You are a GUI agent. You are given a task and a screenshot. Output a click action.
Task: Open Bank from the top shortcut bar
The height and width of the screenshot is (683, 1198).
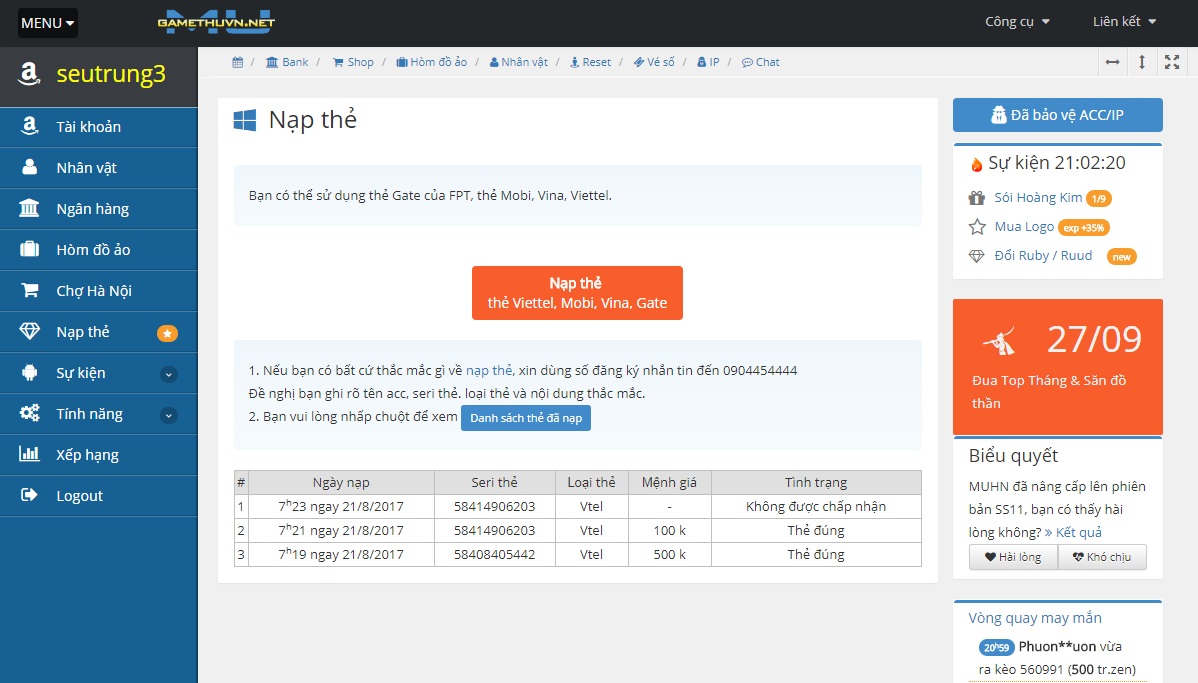tap(287, 62)
